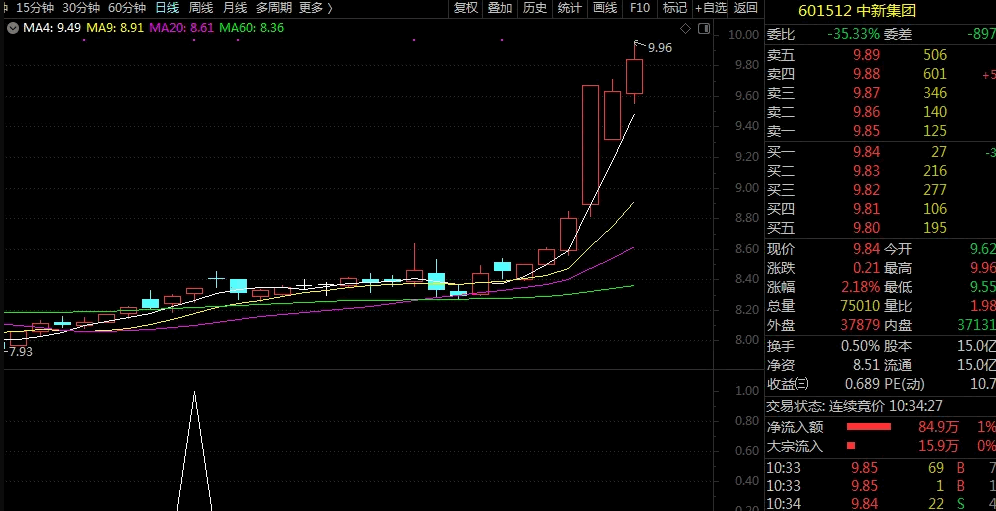Click the 外盘 37879 value

pyautogui.click(x=860, y=325)
